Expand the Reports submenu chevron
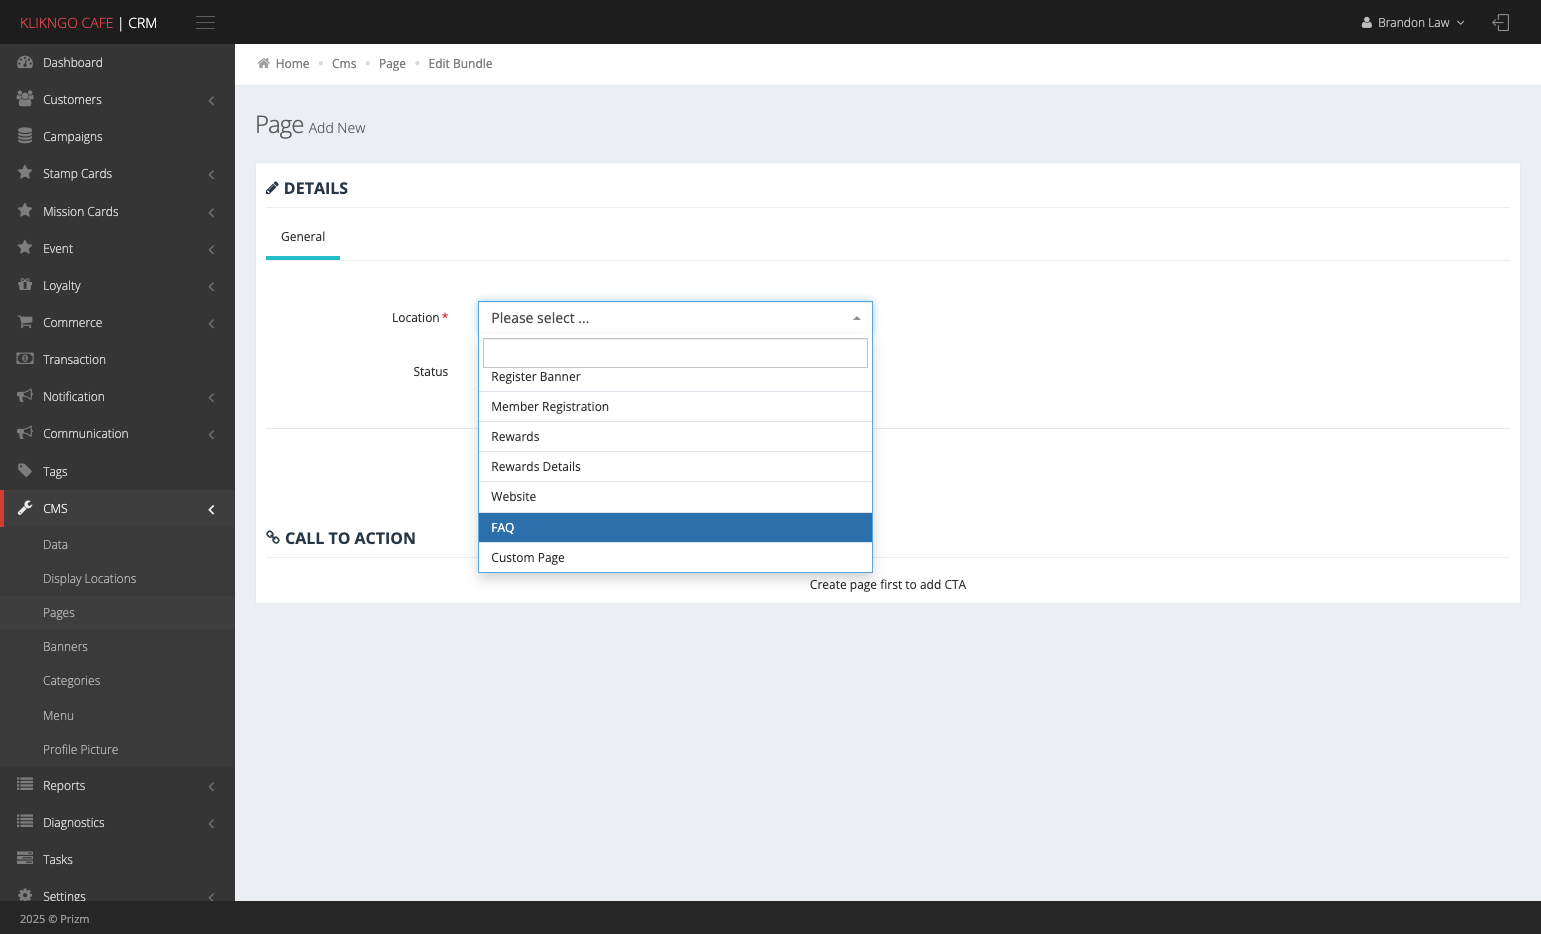 211,786
